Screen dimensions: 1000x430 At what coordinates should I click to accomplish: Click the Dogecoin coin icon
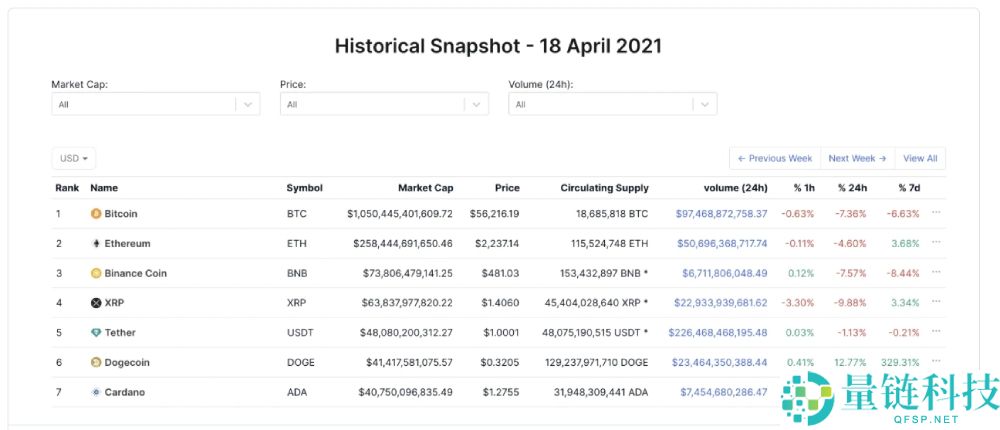click(96, 362)
